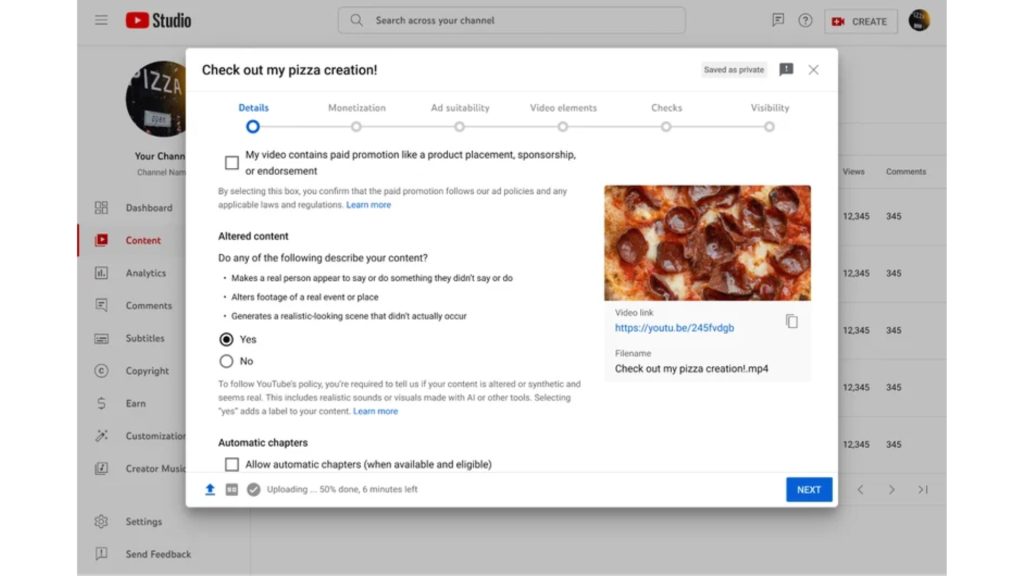Open Copyright section in sidebar
1024x576 pixels.
point(146,371)
